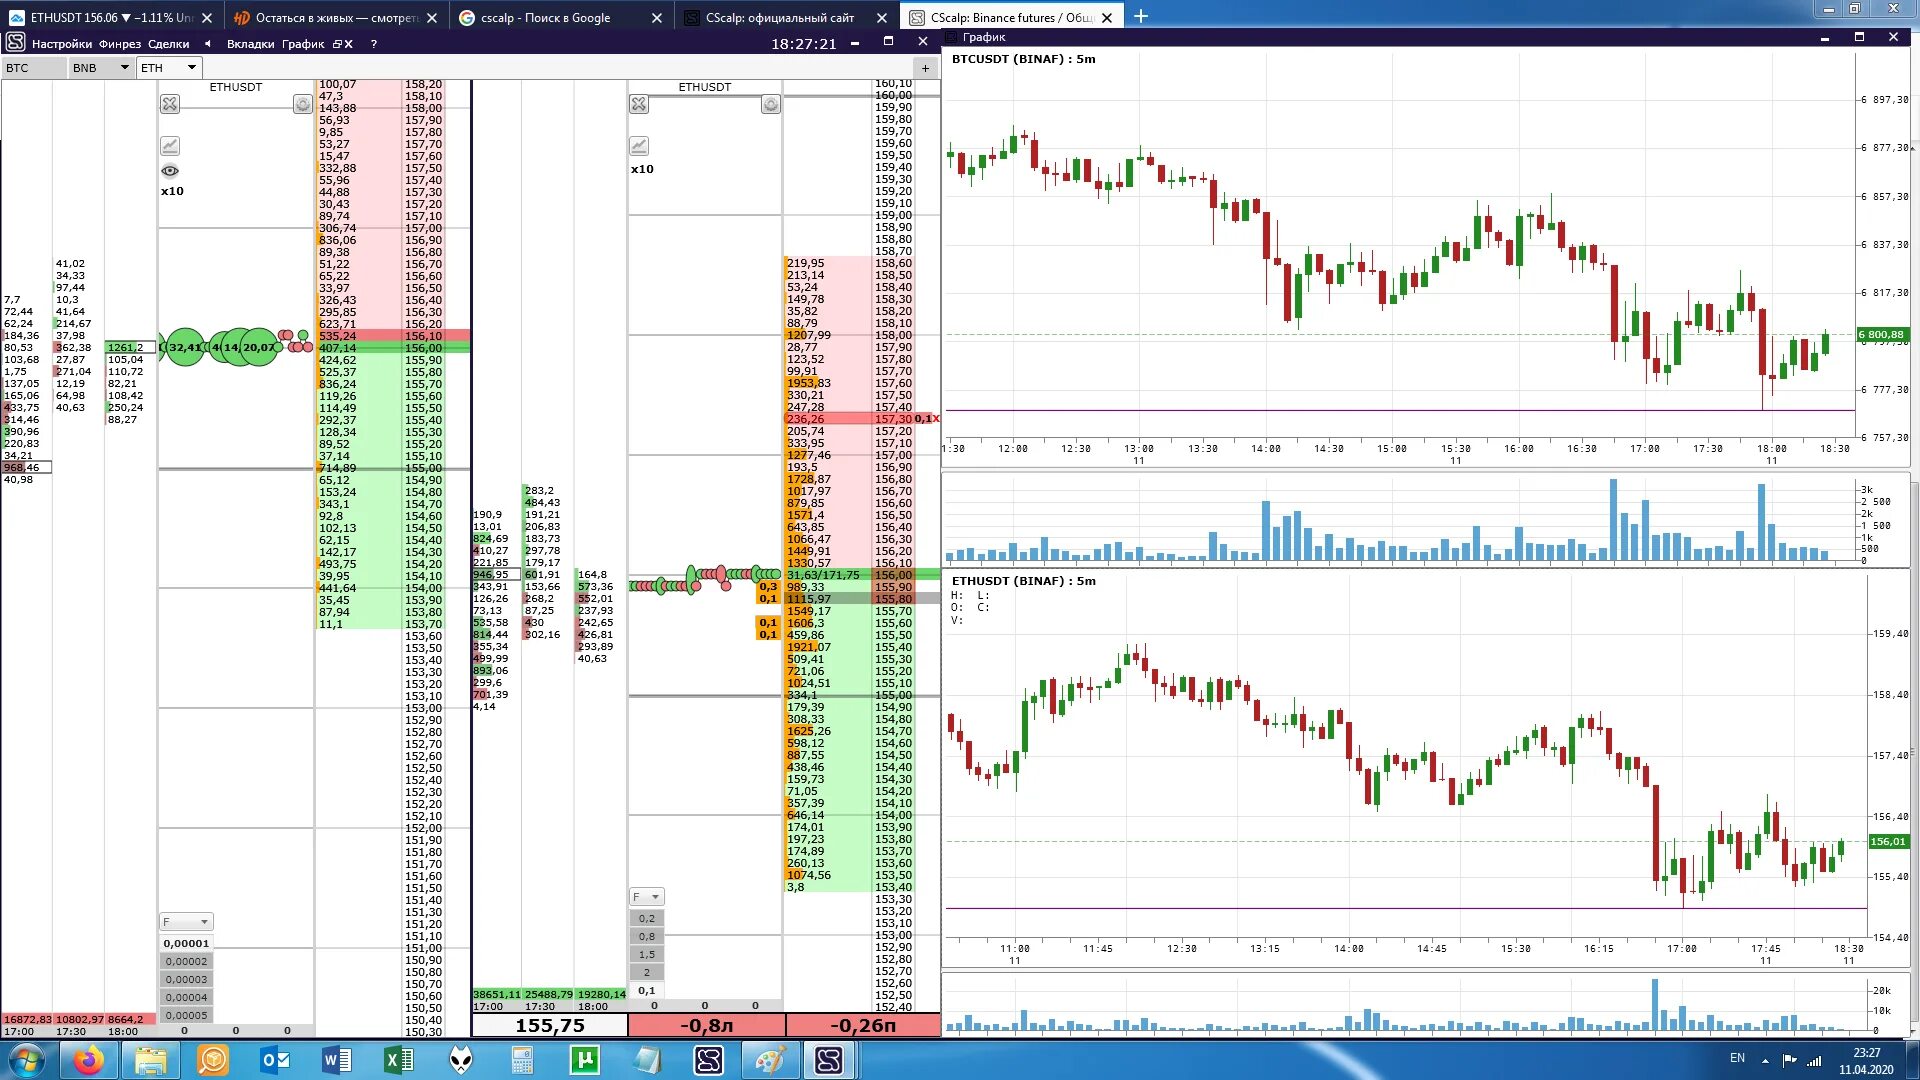The image size is (1920, 1080).
Task: Select the 0,00002 volume preset
Action: [186, 962]
